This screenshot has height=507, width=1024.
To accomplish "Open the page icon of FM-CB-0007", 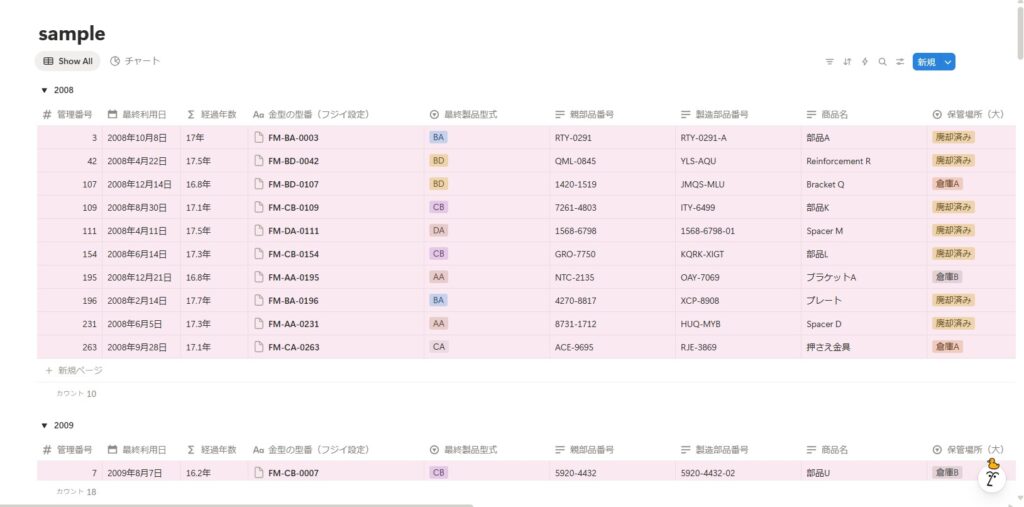I will [x=259, y=472].
